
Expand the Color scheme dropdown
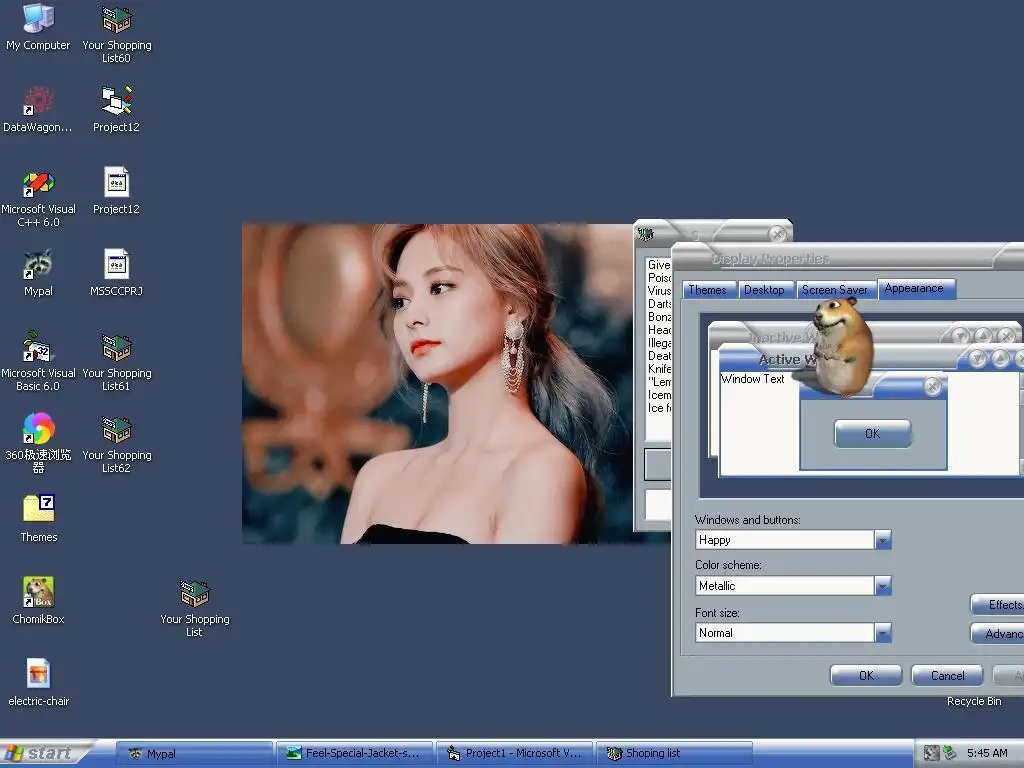(x=882, y=586)
